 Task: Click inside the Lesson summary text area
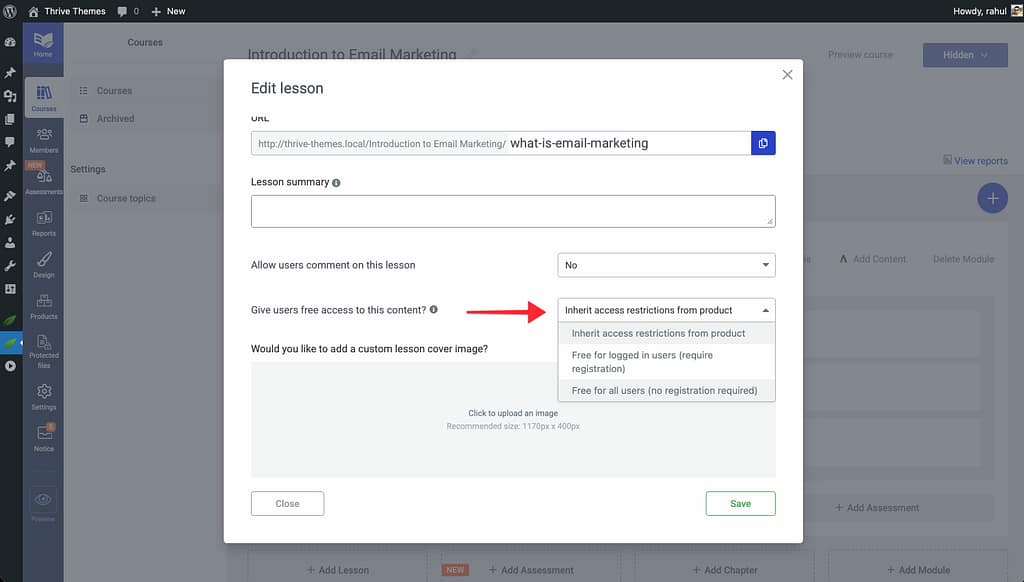(x=512, y=211)
